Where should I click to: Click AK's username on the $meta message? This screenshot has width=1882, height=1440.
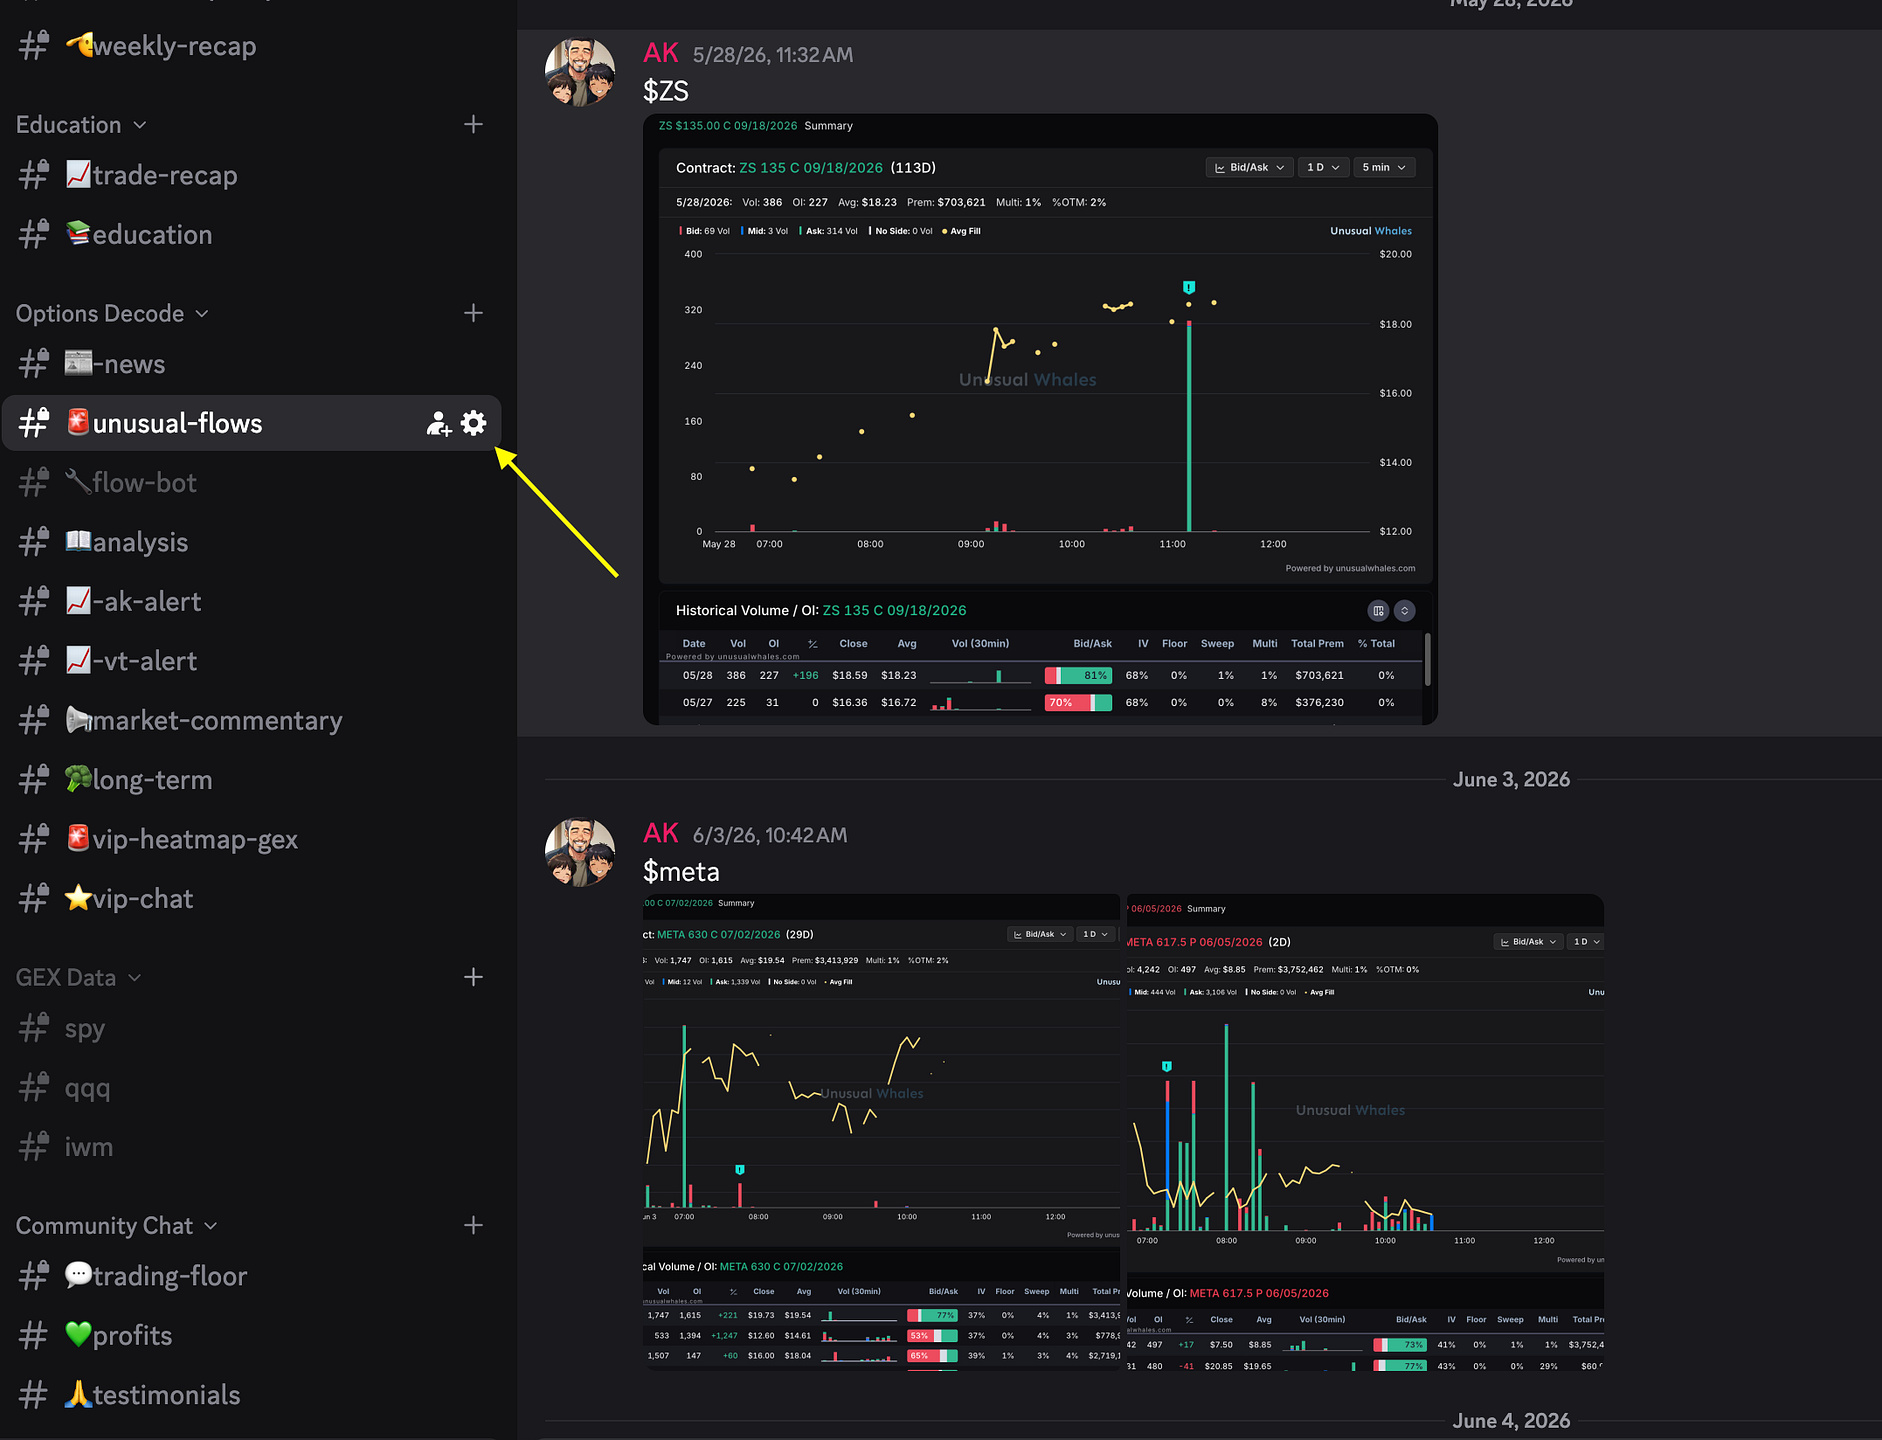[661, 833]
